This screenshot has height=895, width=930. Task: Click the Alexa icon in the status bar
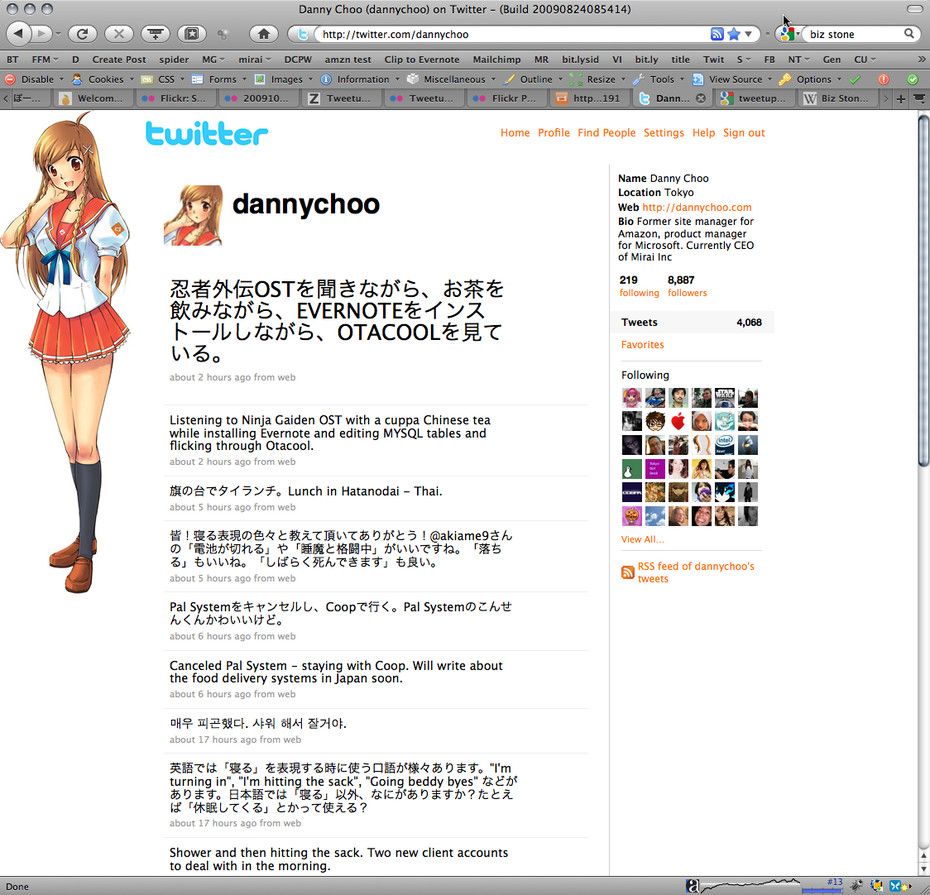[692, 886]
